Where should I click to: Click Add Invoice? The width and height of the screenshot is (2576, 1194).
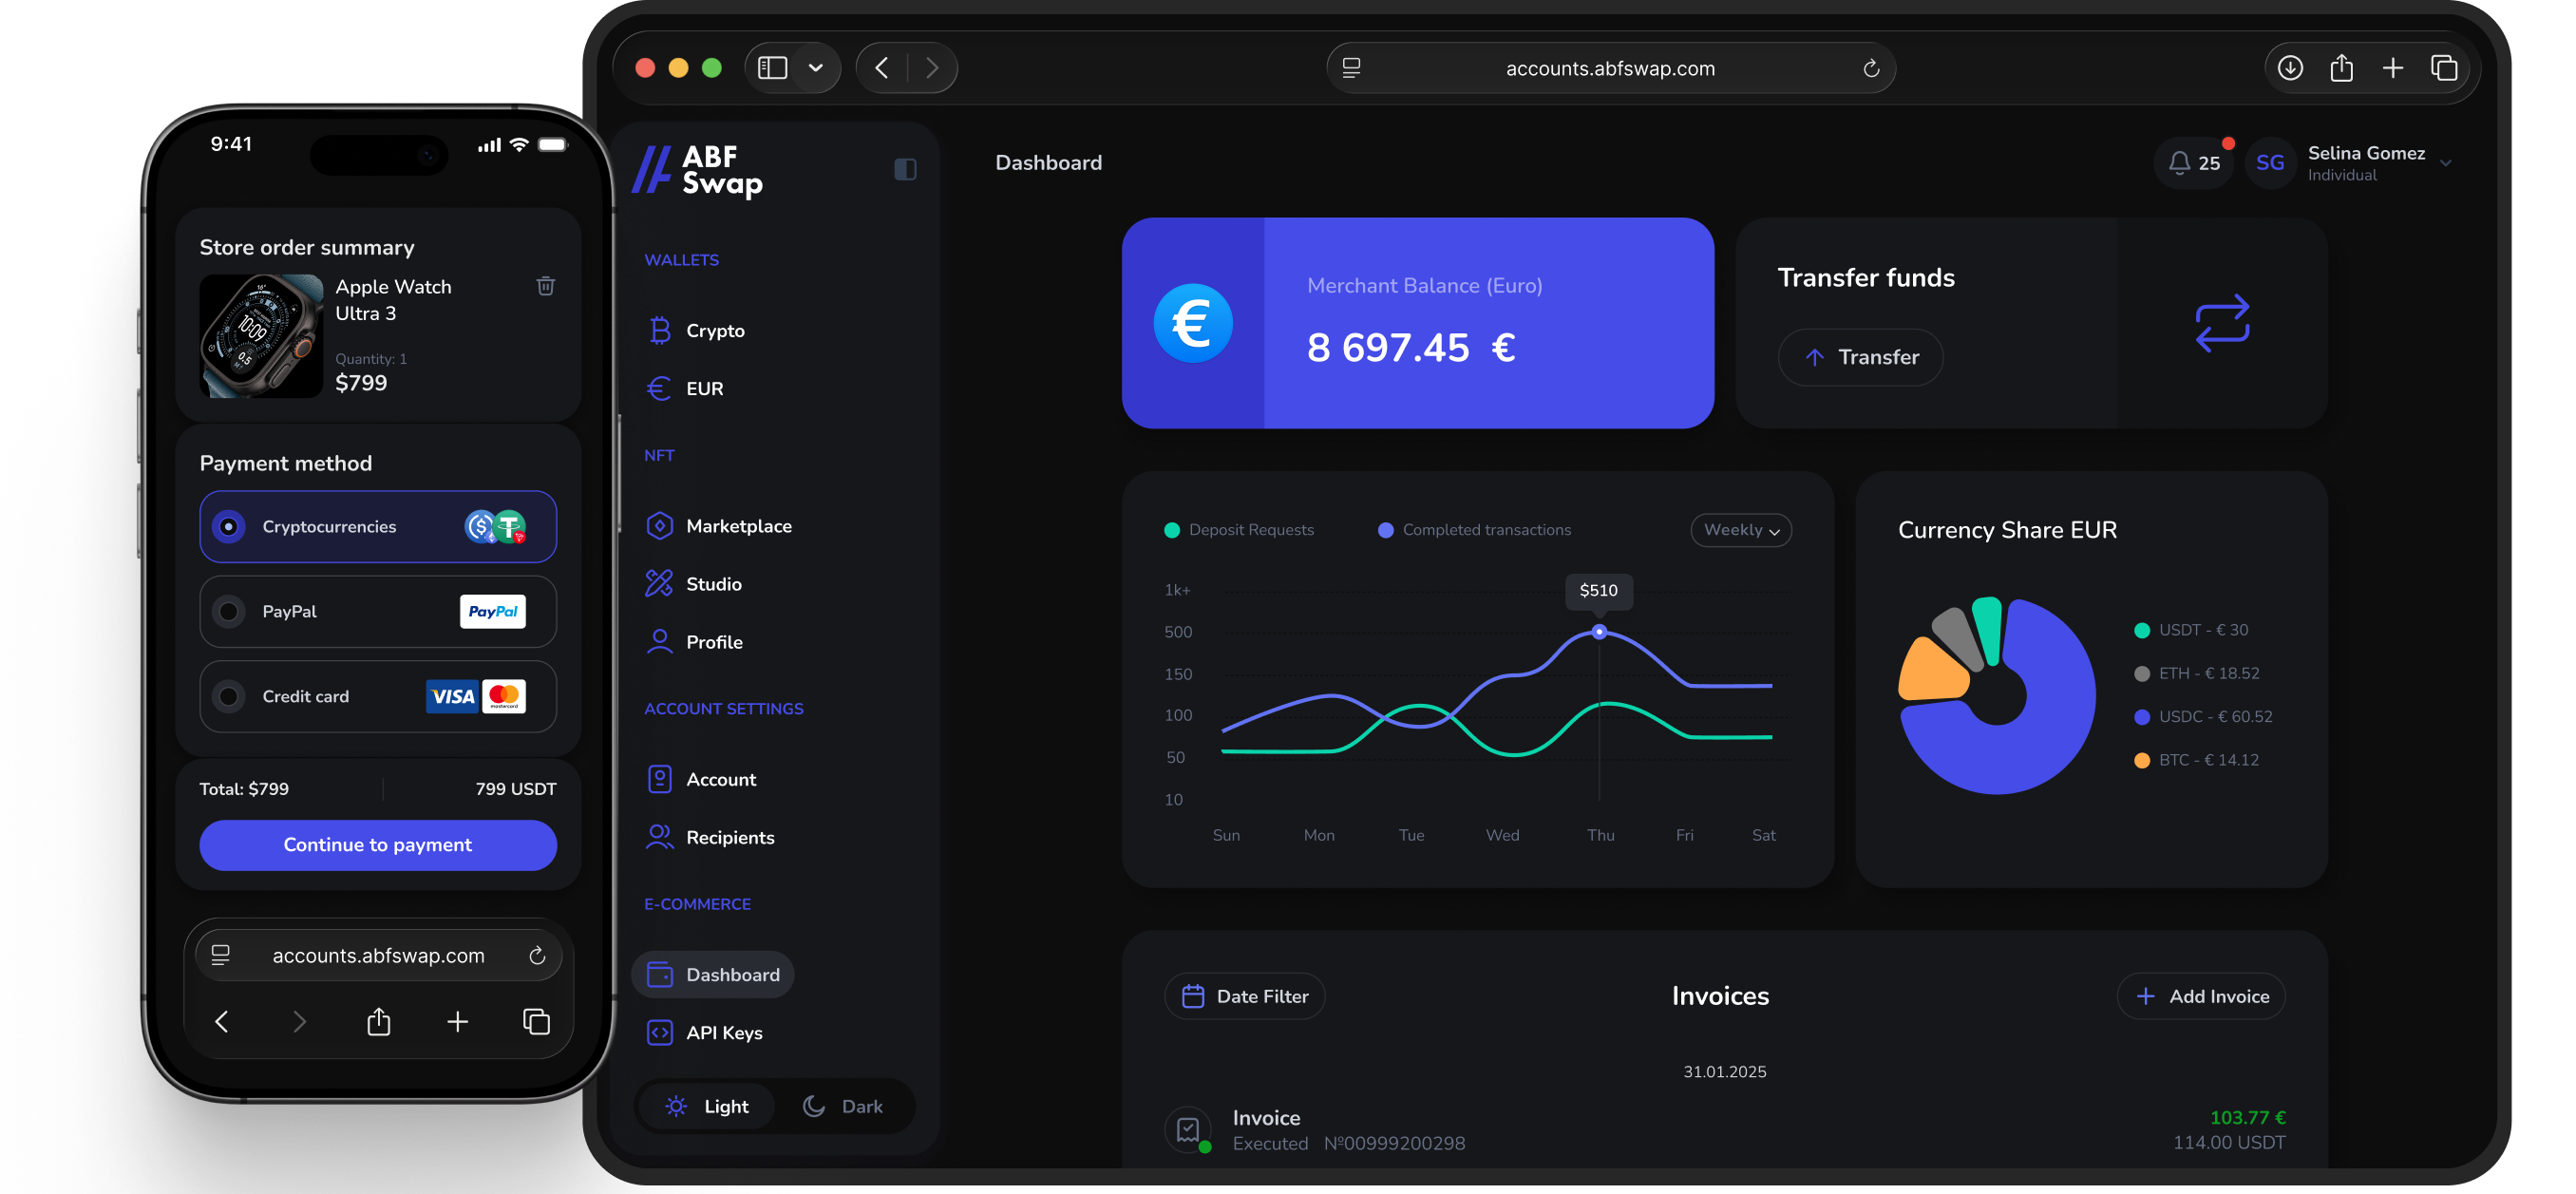click(x=2200, y=996)
